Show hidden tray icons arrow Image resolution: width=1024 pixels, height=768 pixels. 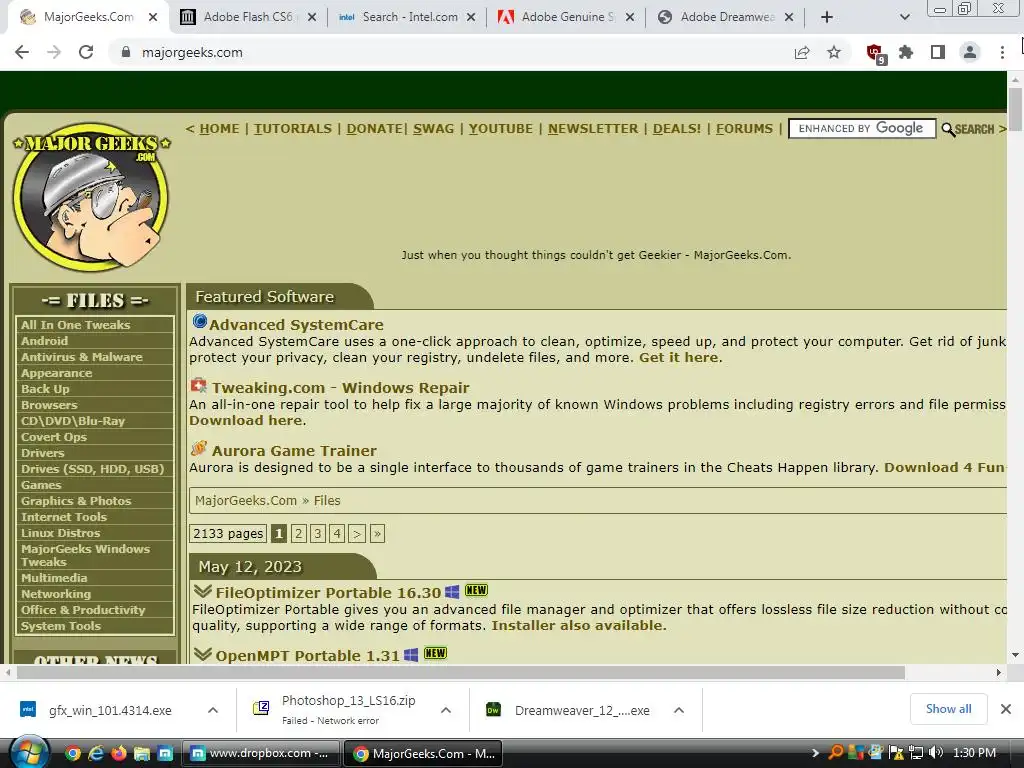pos(815,753)
